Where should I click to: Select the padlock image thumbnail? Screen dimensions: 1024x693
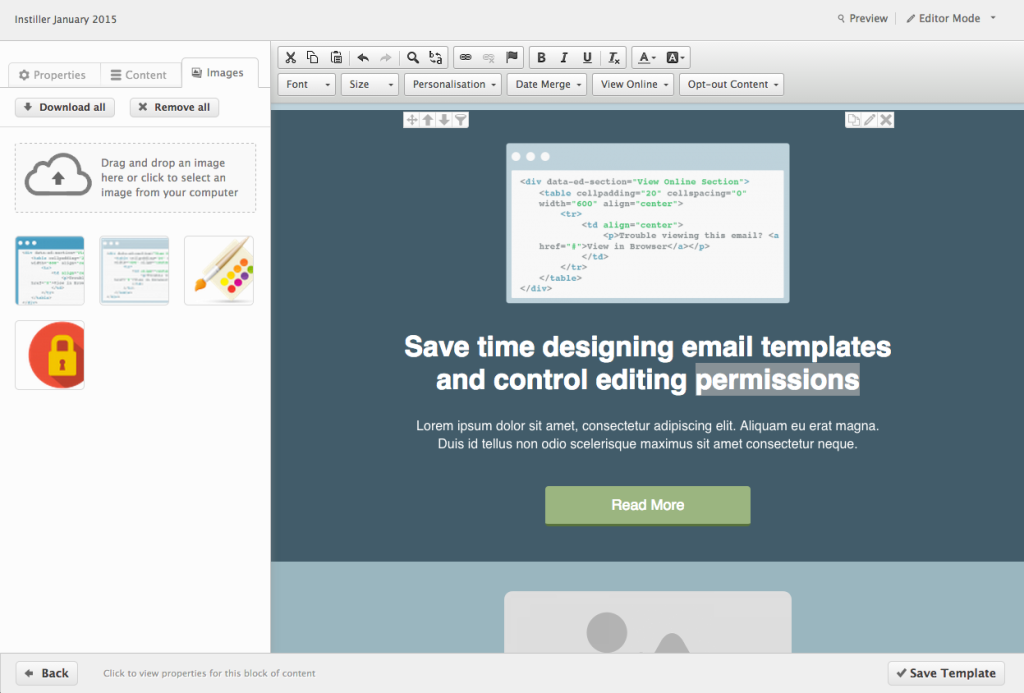pos(50,355)
